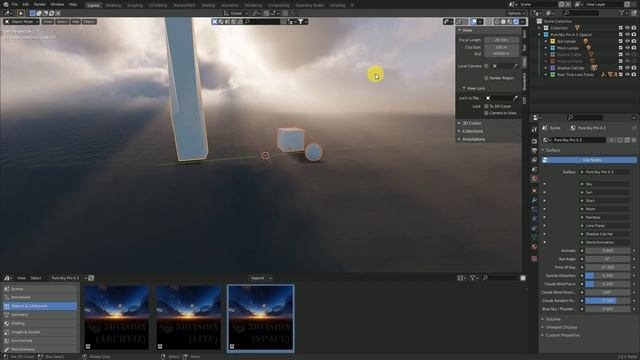Open the Modifiers wrench properties tab
Viewport: 640px width, 360px height.
(534, 200)
